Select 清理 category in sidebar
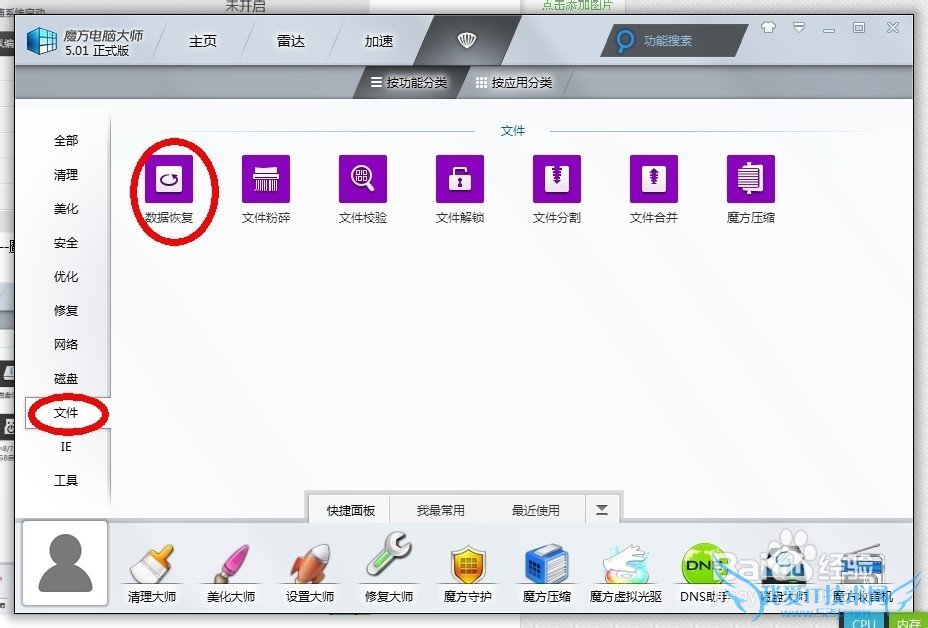Image resolution: width=928 pixels, height=628 pixels. pyautogui.click(x=66, y=175)
